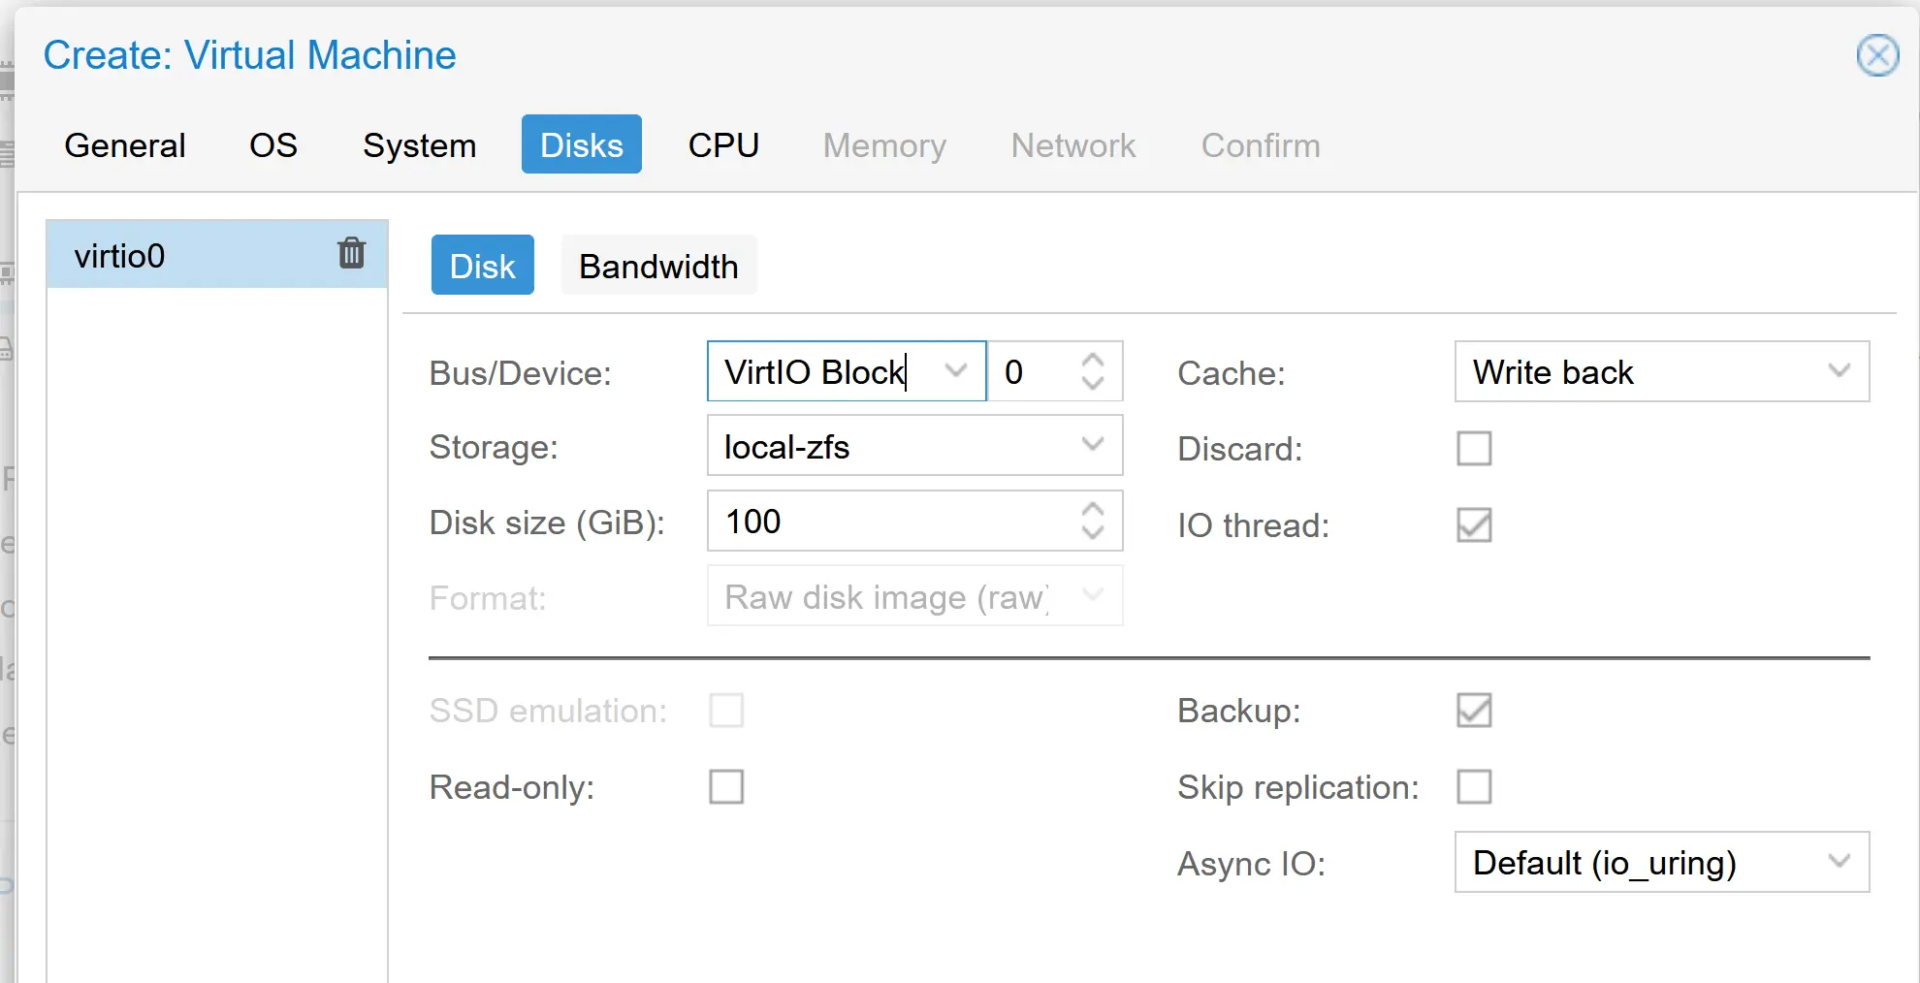Screen dimensions: 1920x983
Task: Enable the Discard checkbox
Action: tap(1474, 448)
